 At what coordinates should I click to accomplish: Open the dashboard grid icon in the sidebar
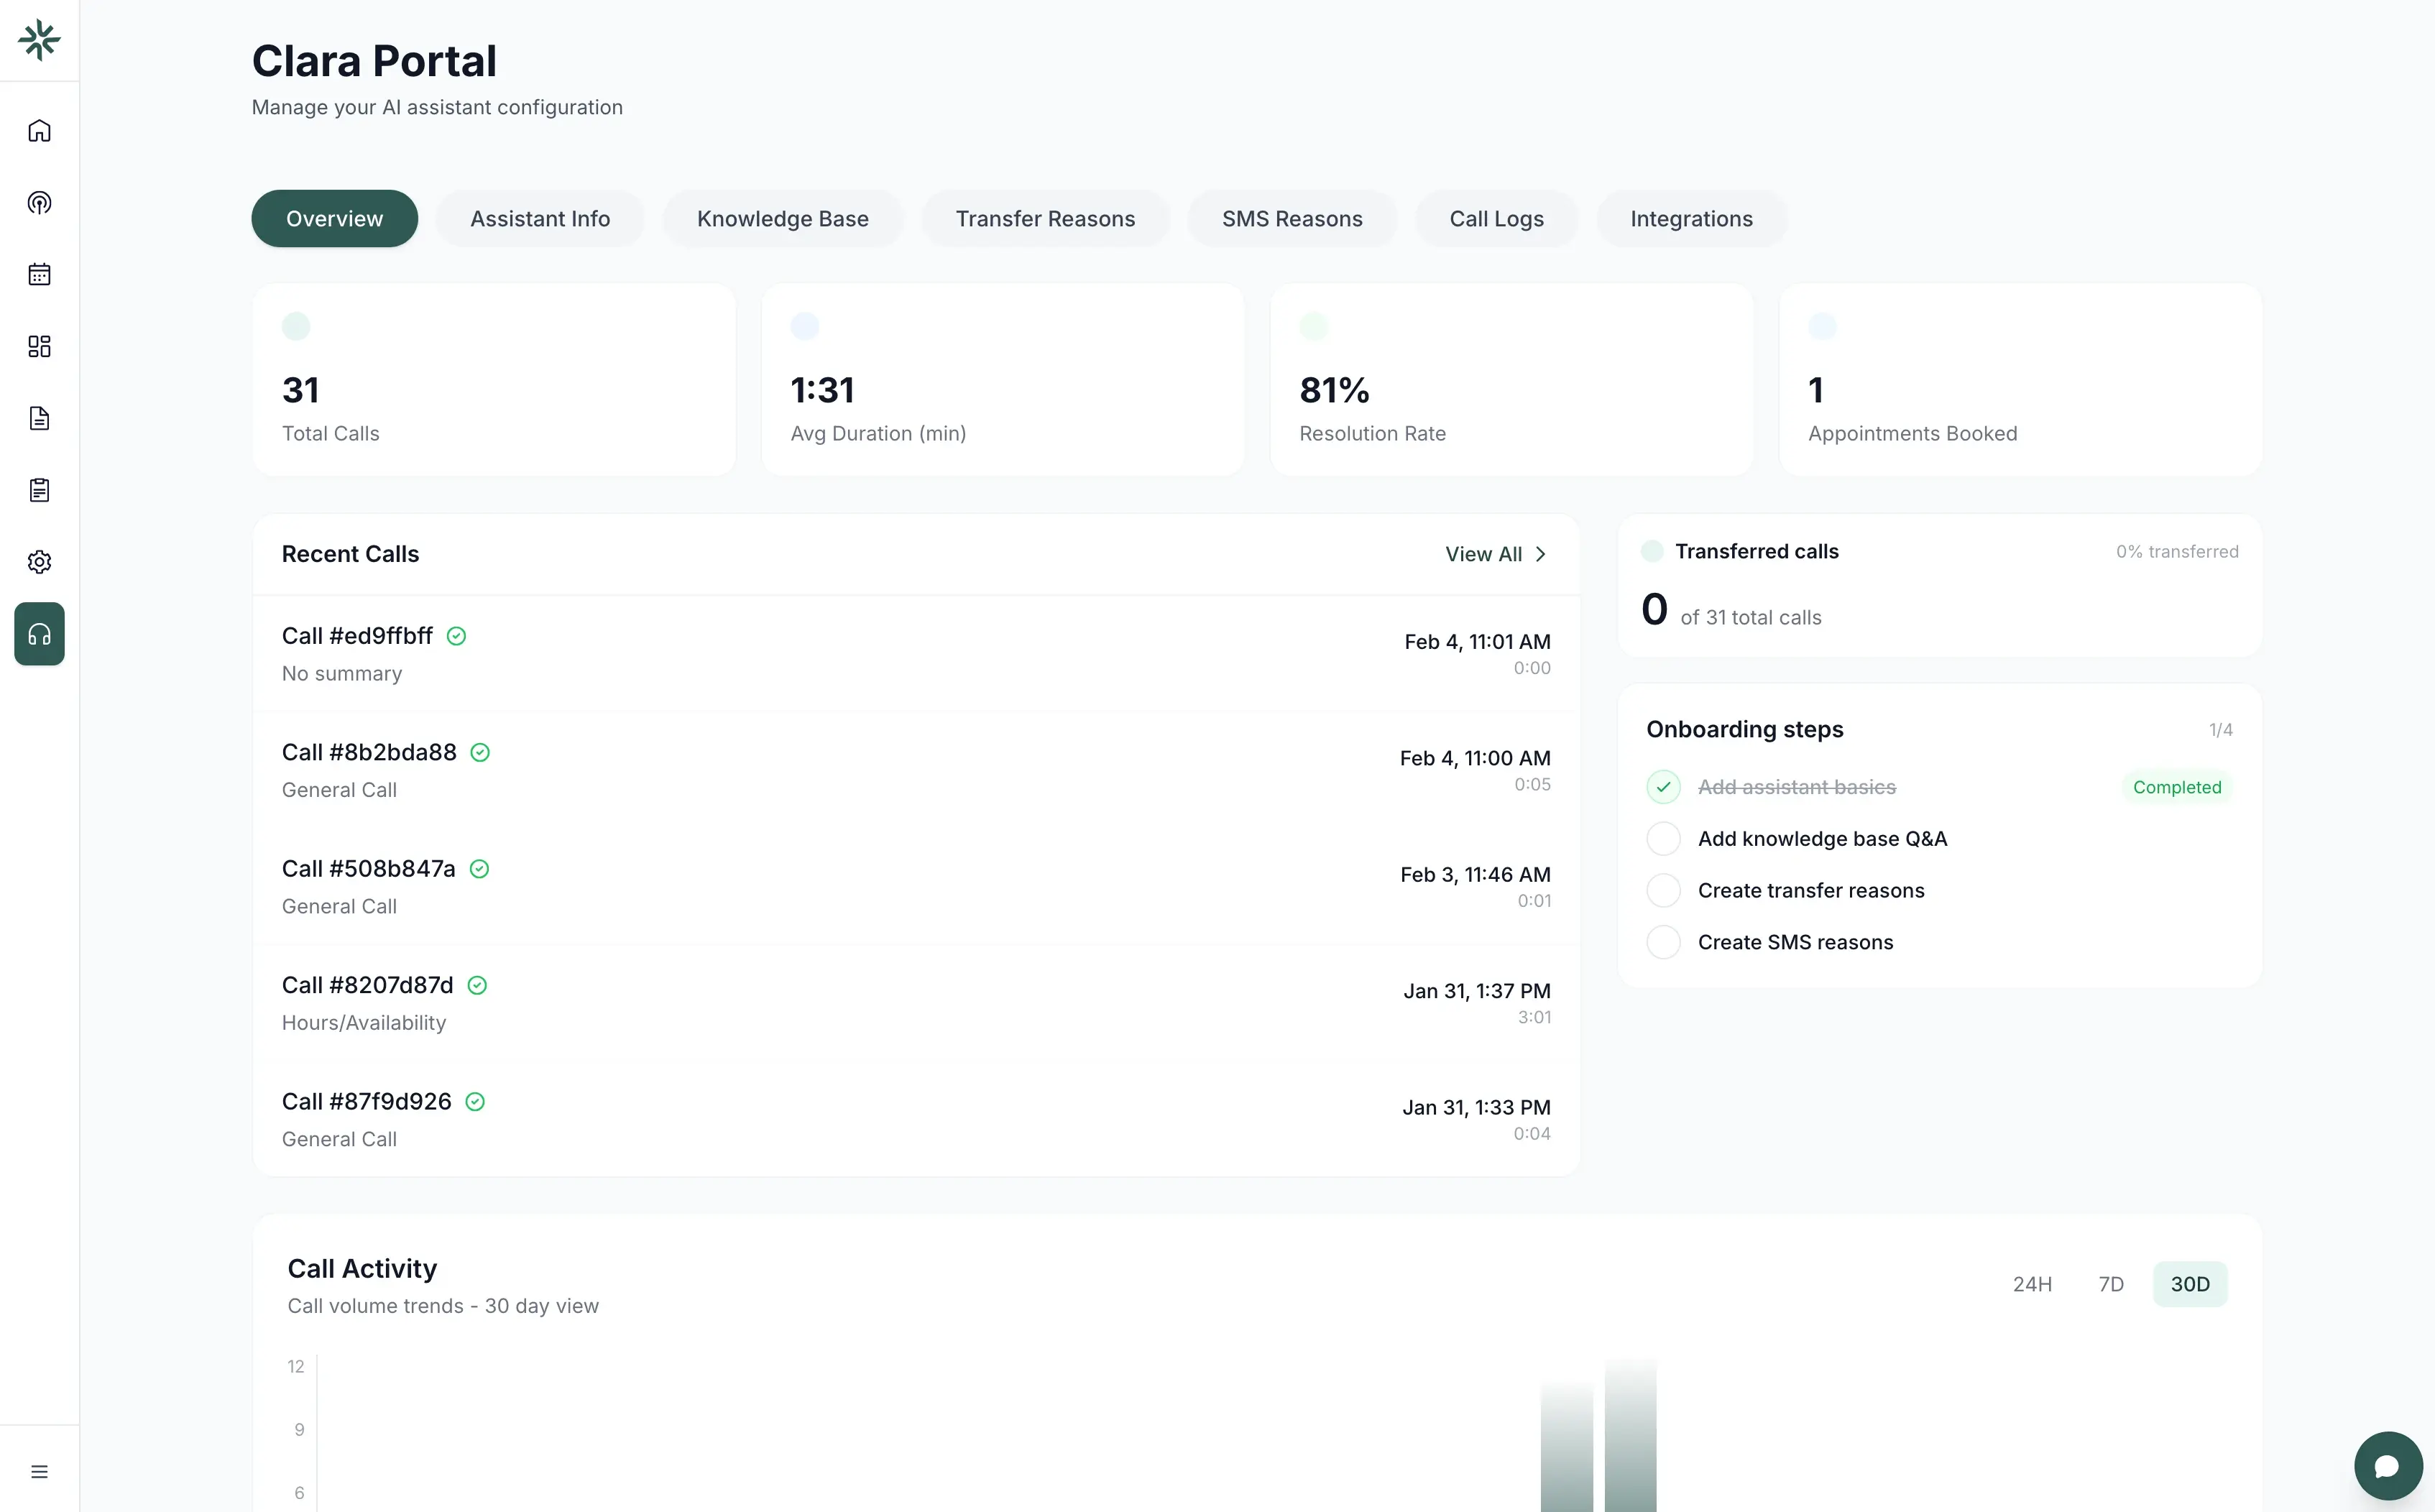click(39, 346)
